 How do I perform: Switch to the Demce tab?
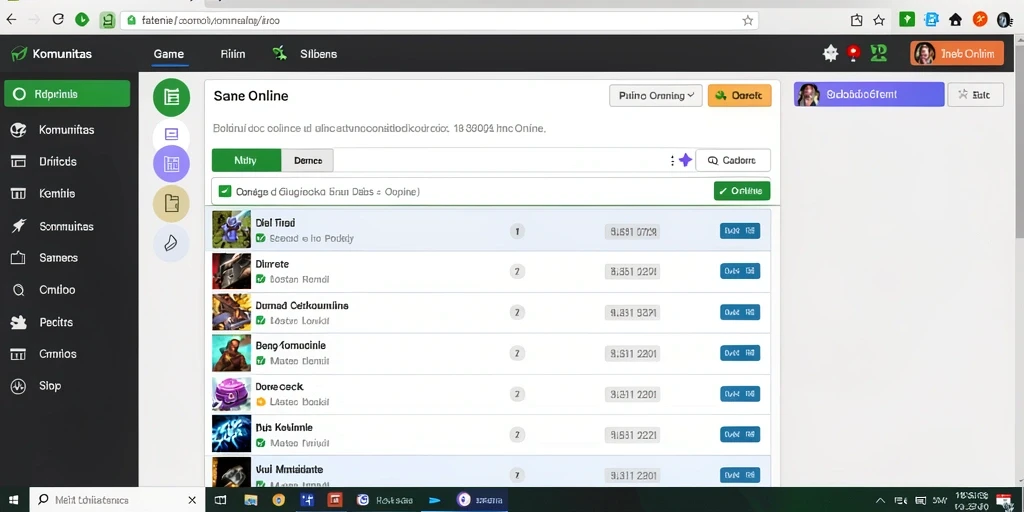point(308,160)
